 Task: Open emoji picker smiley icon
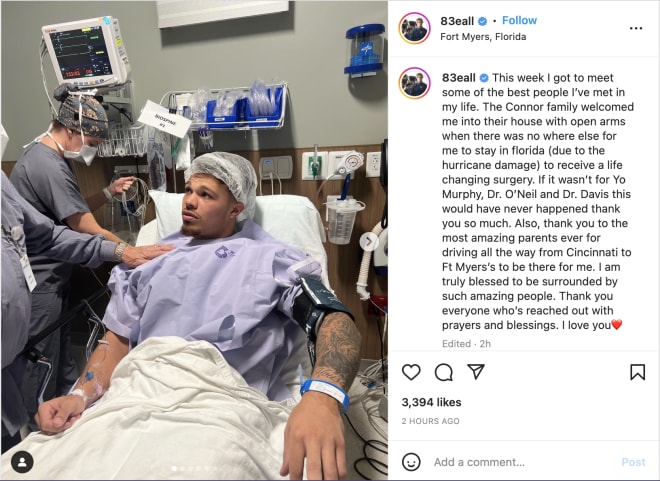pyautogui.click(x=411, y=462)
